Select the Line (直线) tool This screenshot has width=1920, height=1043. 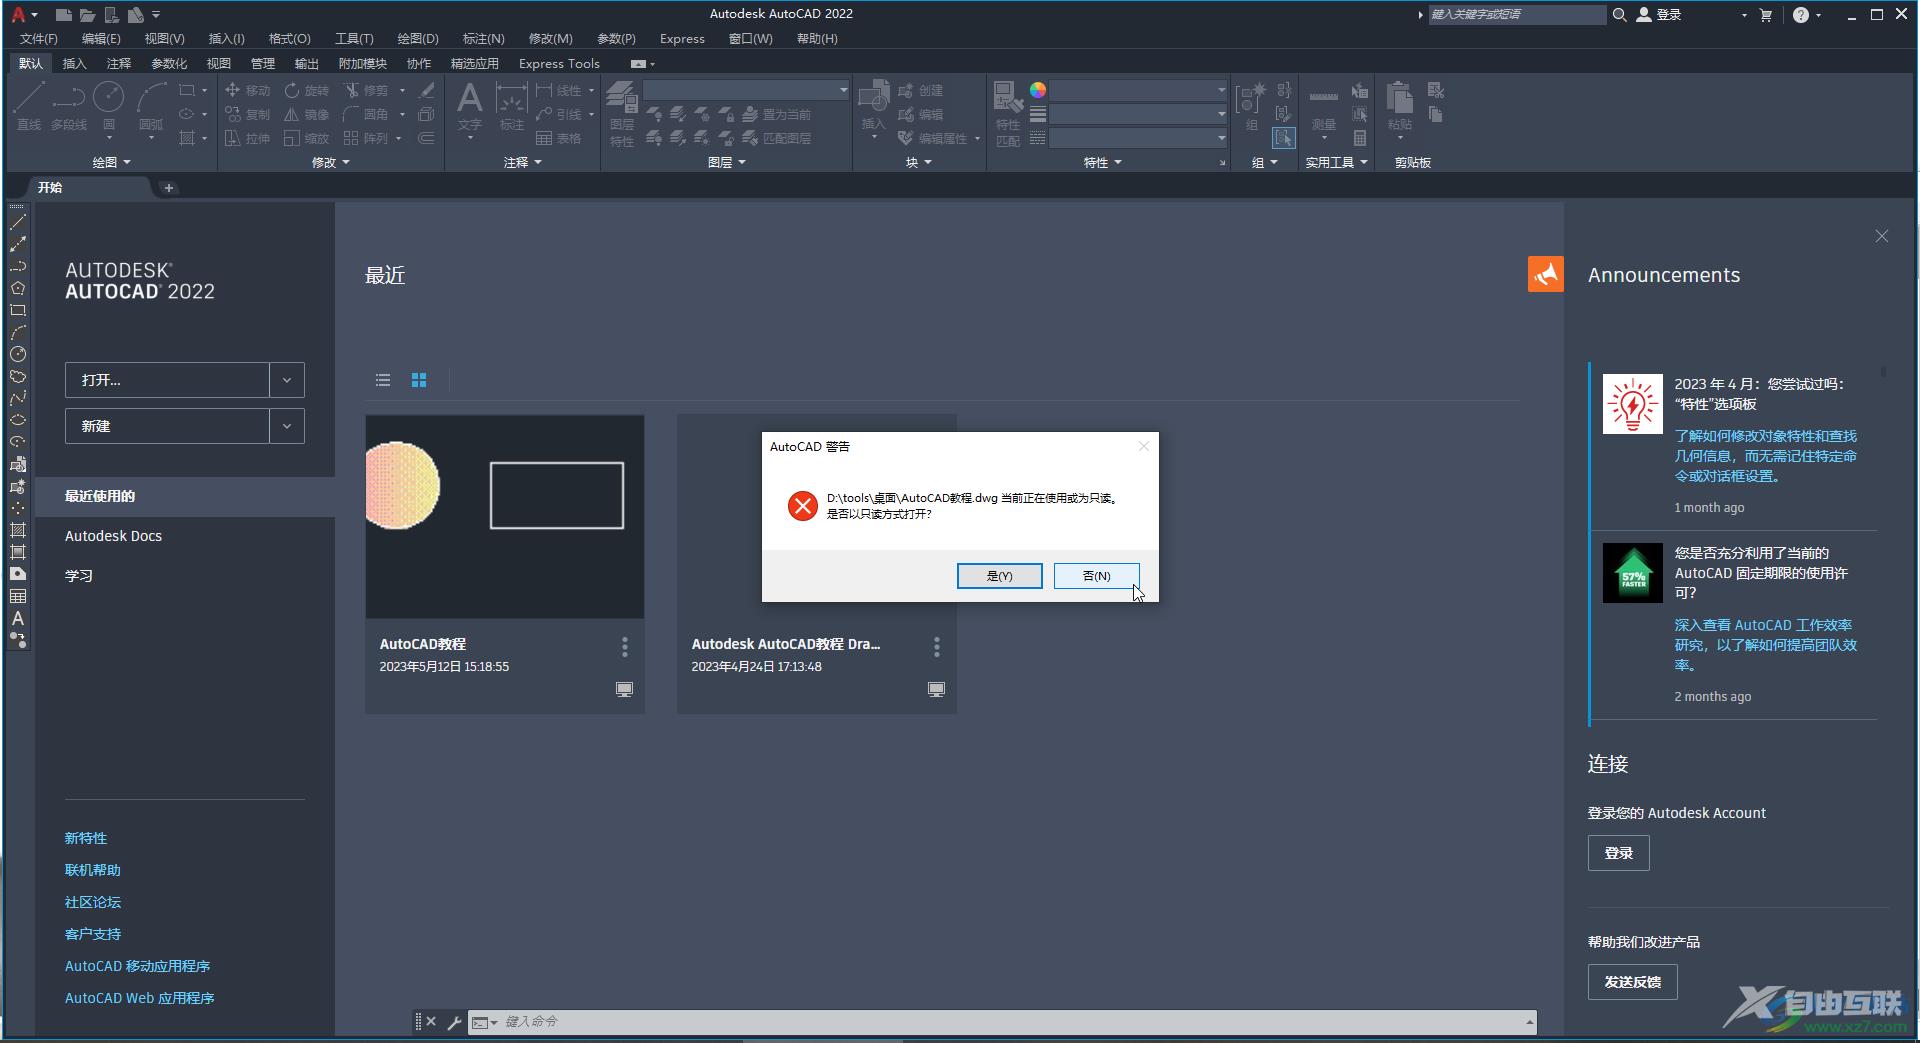[x=29, y=105]
